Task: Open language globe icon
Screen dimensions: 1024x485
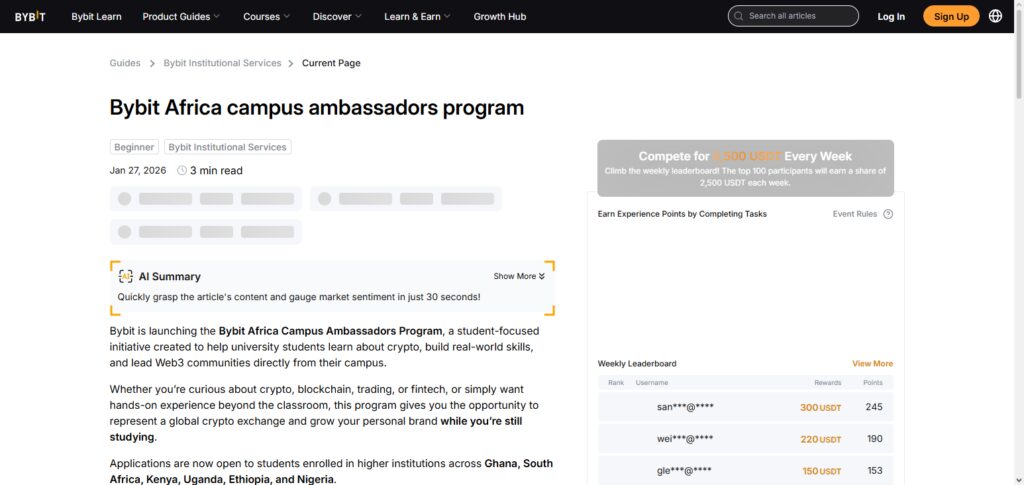Action: [995, 16]
